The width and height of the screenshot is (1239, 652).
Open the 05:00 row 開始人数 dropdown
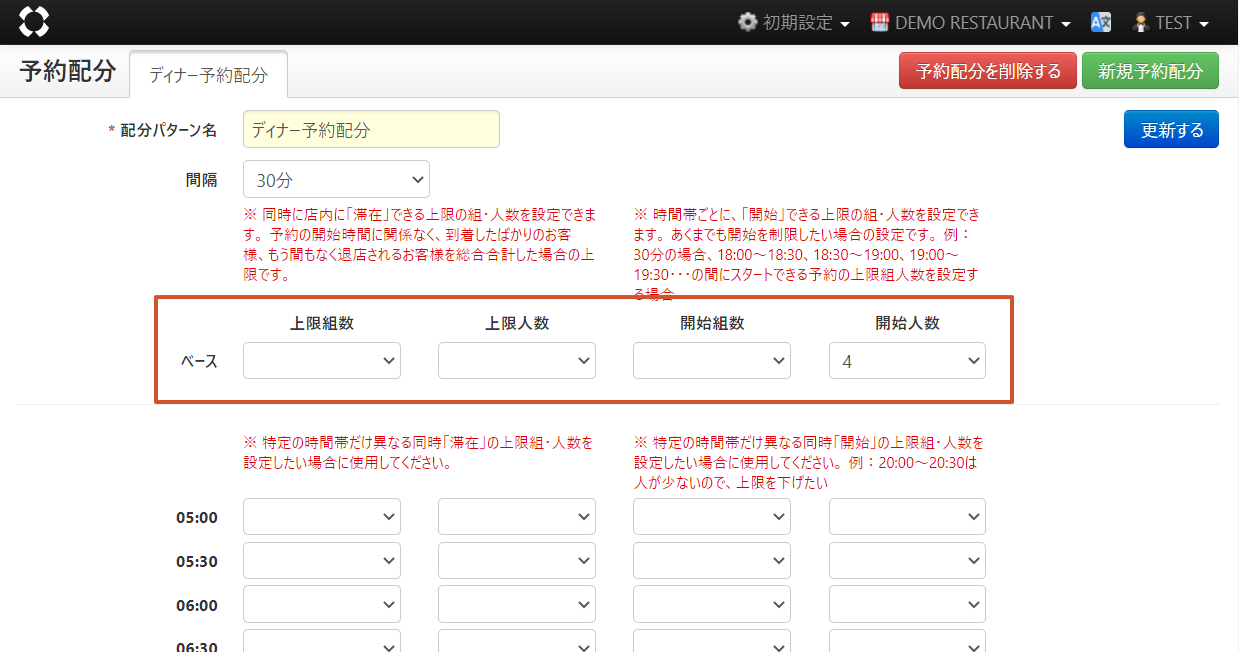click(907, 517)
